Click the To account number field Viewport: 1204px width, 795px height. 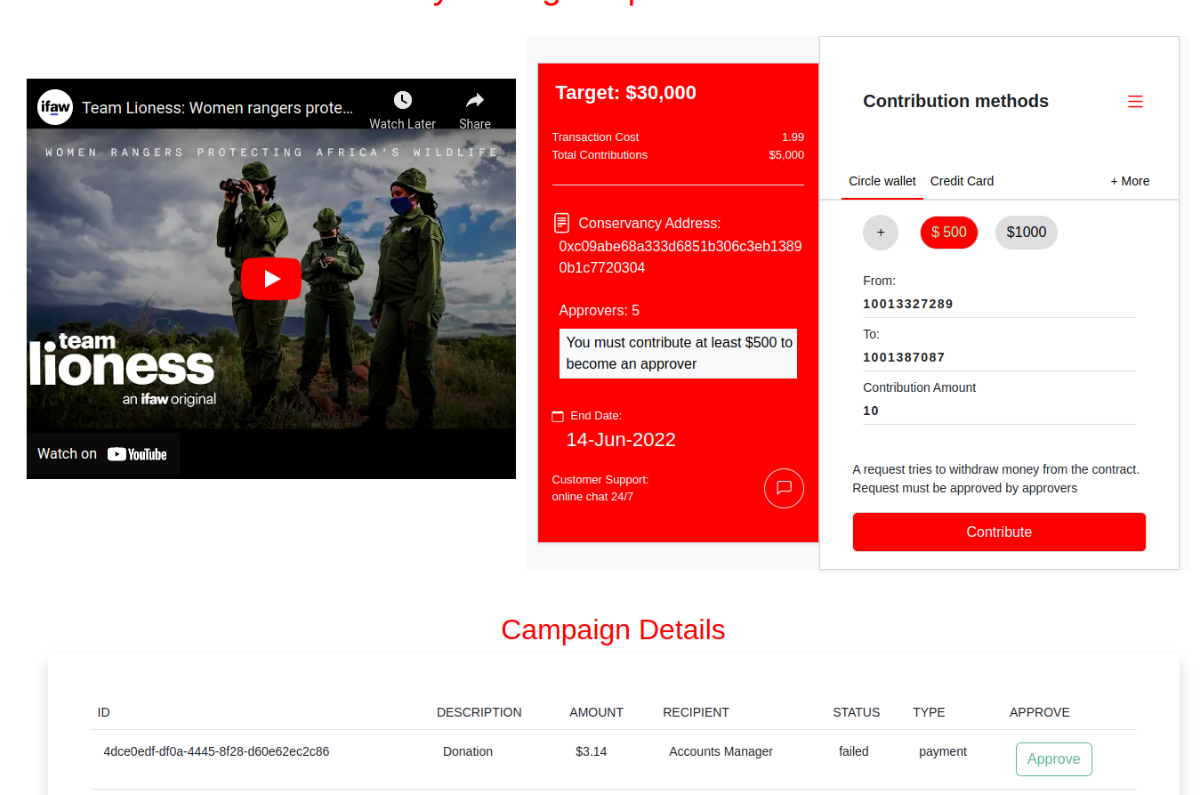click(x=998, y=357)
